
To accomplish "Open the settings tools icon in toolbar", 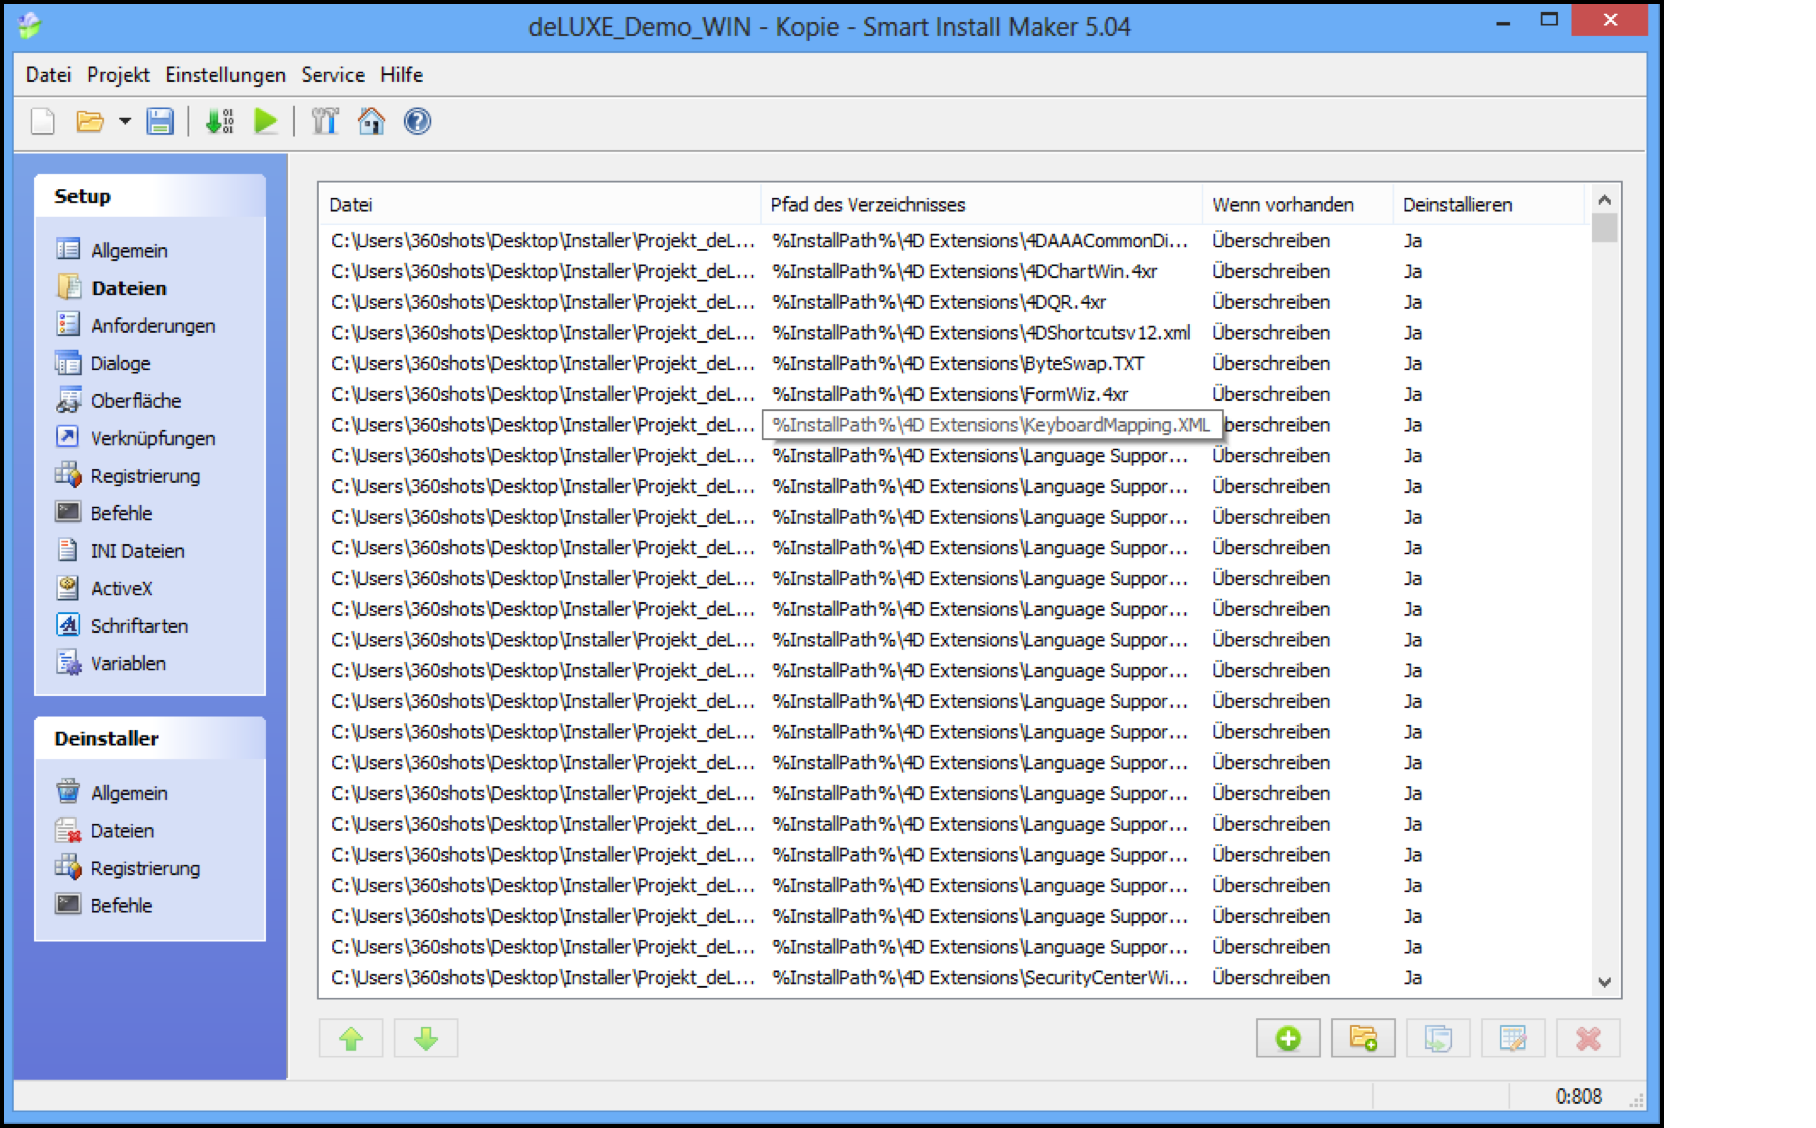I will (x=325, y=122).
